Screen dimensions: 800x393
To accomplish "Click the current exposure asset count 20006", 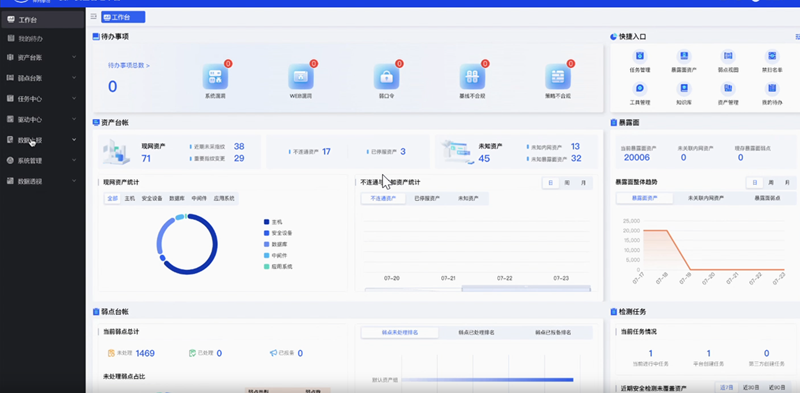I will point(637,157).
